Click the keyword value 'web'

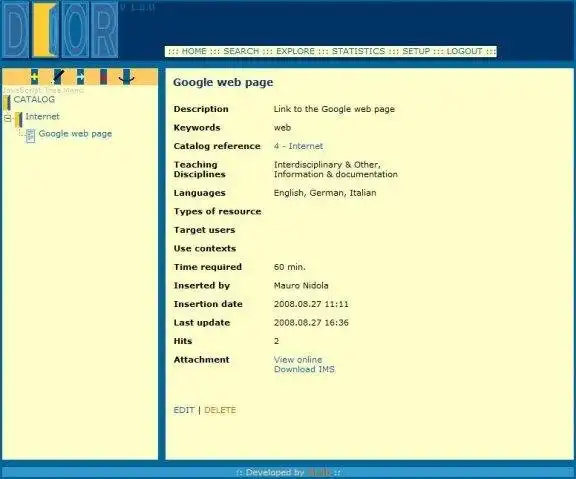click(282, 127)
